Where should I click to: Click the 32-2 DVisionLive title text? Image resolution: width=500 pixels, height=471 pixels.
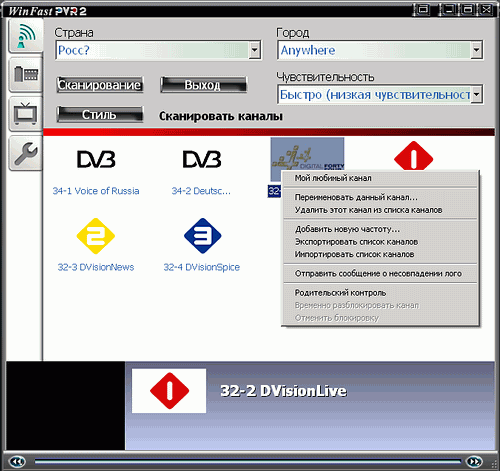283,391
